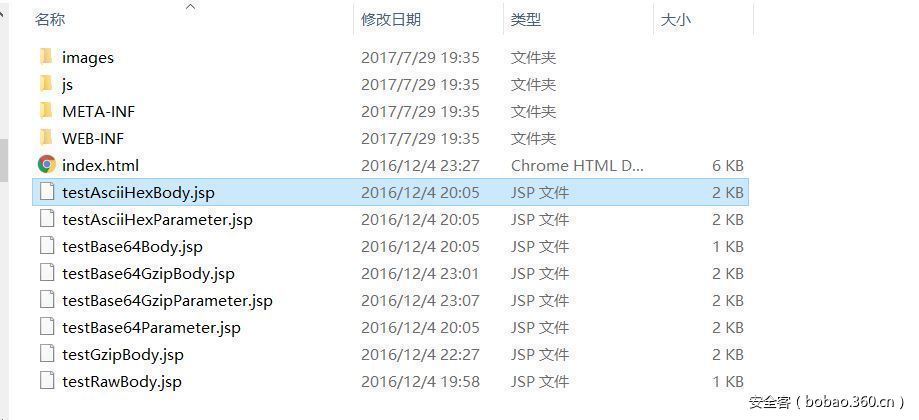This screenshot has width=919, height=420.
Task: Toggle the sort arrow above 名称
Action: [191, 6]
